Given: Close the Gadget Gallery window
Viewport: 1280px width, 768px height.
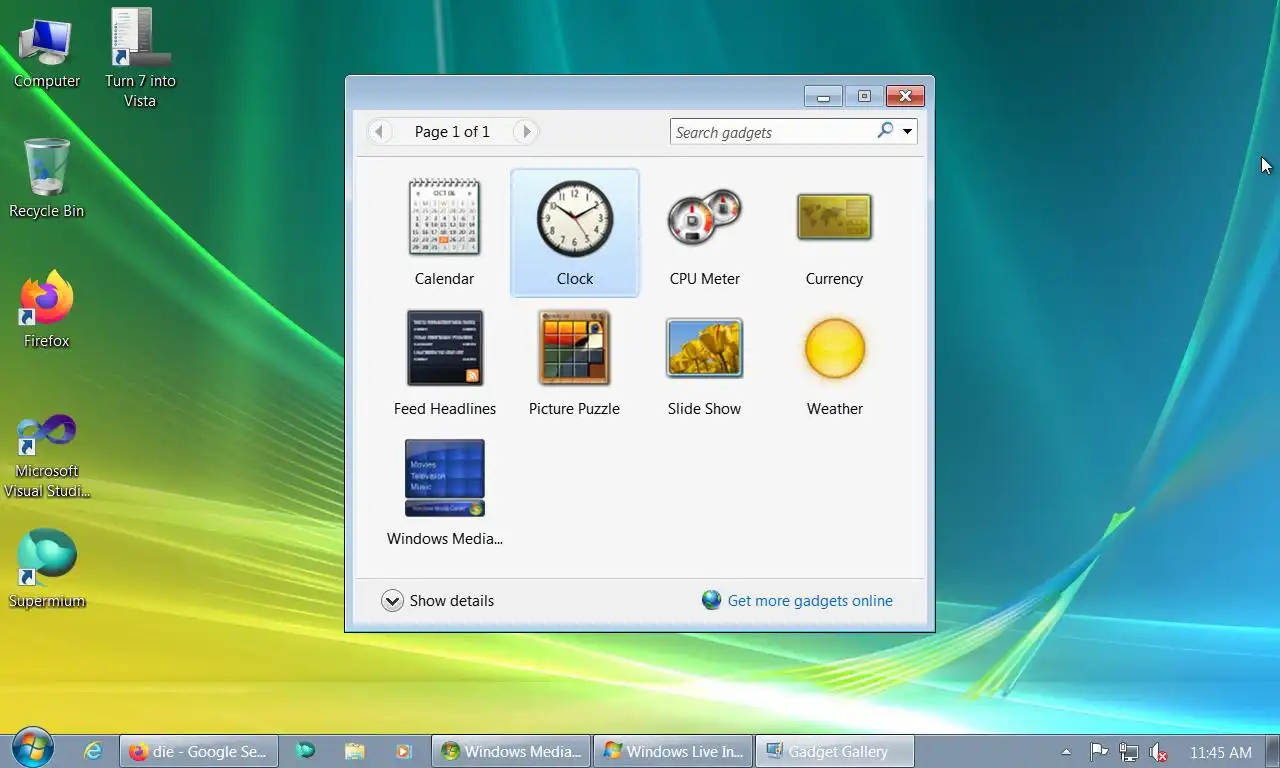Looking at the screenshot, I should pos(905,96).
